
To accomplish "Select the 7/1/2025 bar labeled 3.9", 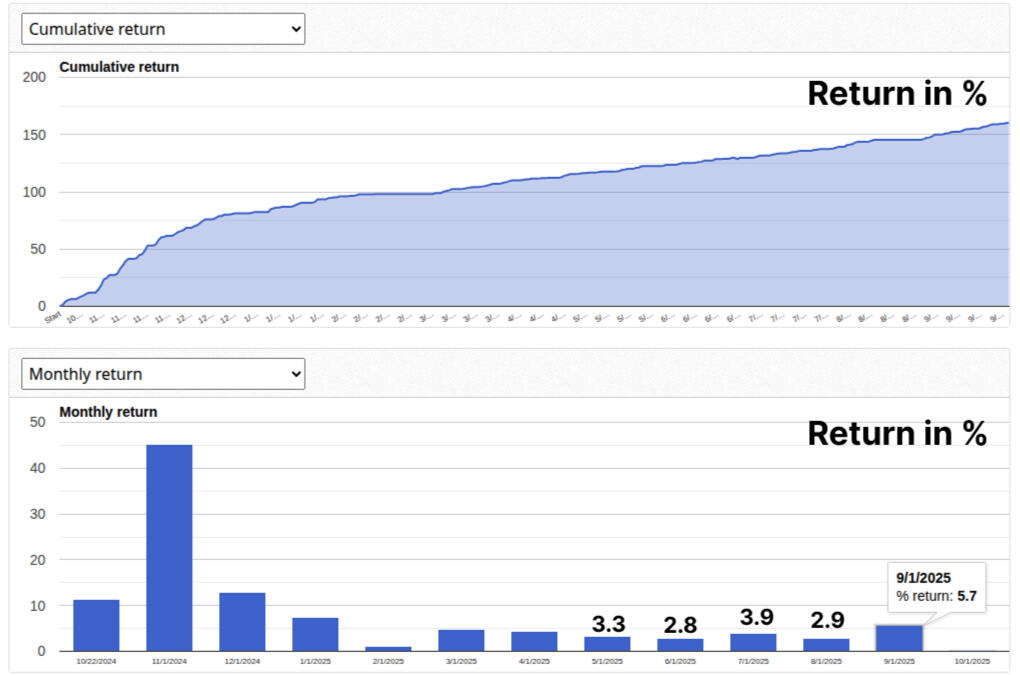I will click(753, 642).
